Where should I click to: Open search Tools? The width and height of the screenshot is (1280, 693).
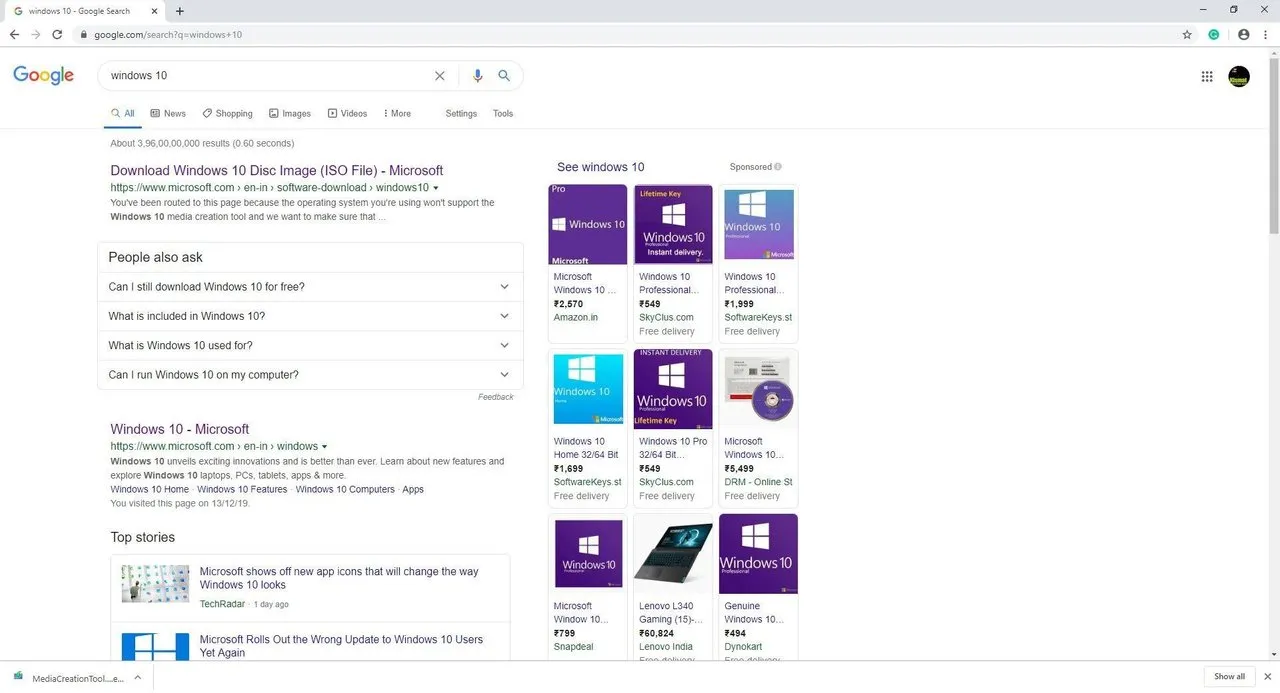pos(503,113)
